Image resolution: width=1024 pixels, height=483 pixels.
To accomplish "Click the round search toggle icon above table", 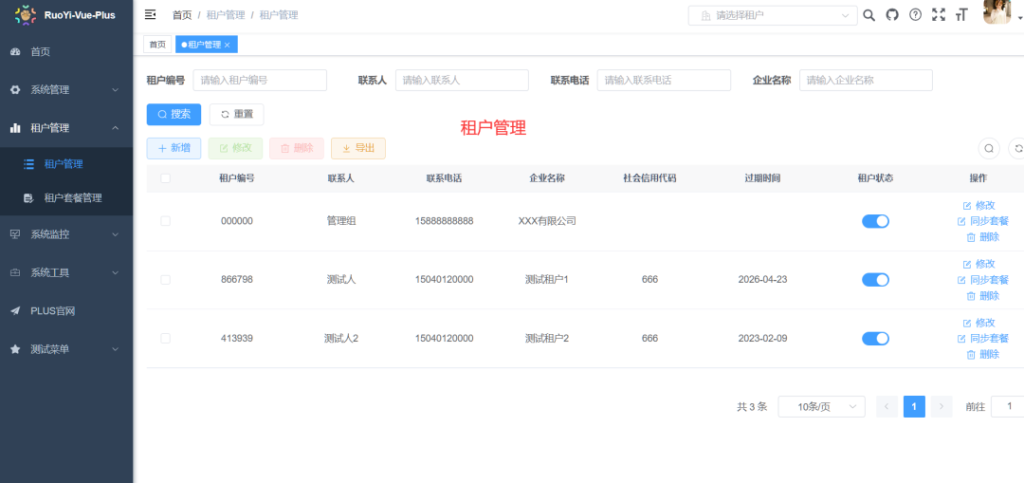I will tap(988, 148).
